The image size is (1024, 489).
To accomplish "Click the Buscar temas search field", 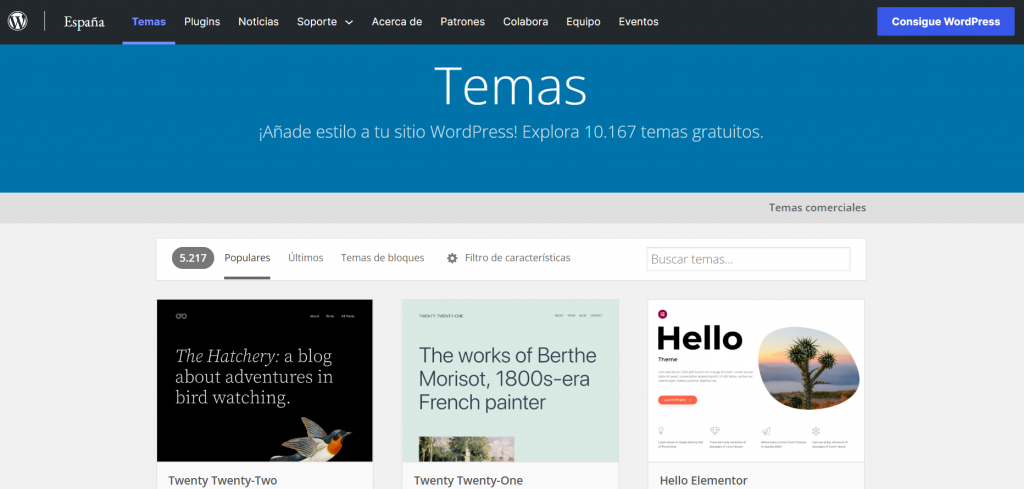I will pos(748,259).
